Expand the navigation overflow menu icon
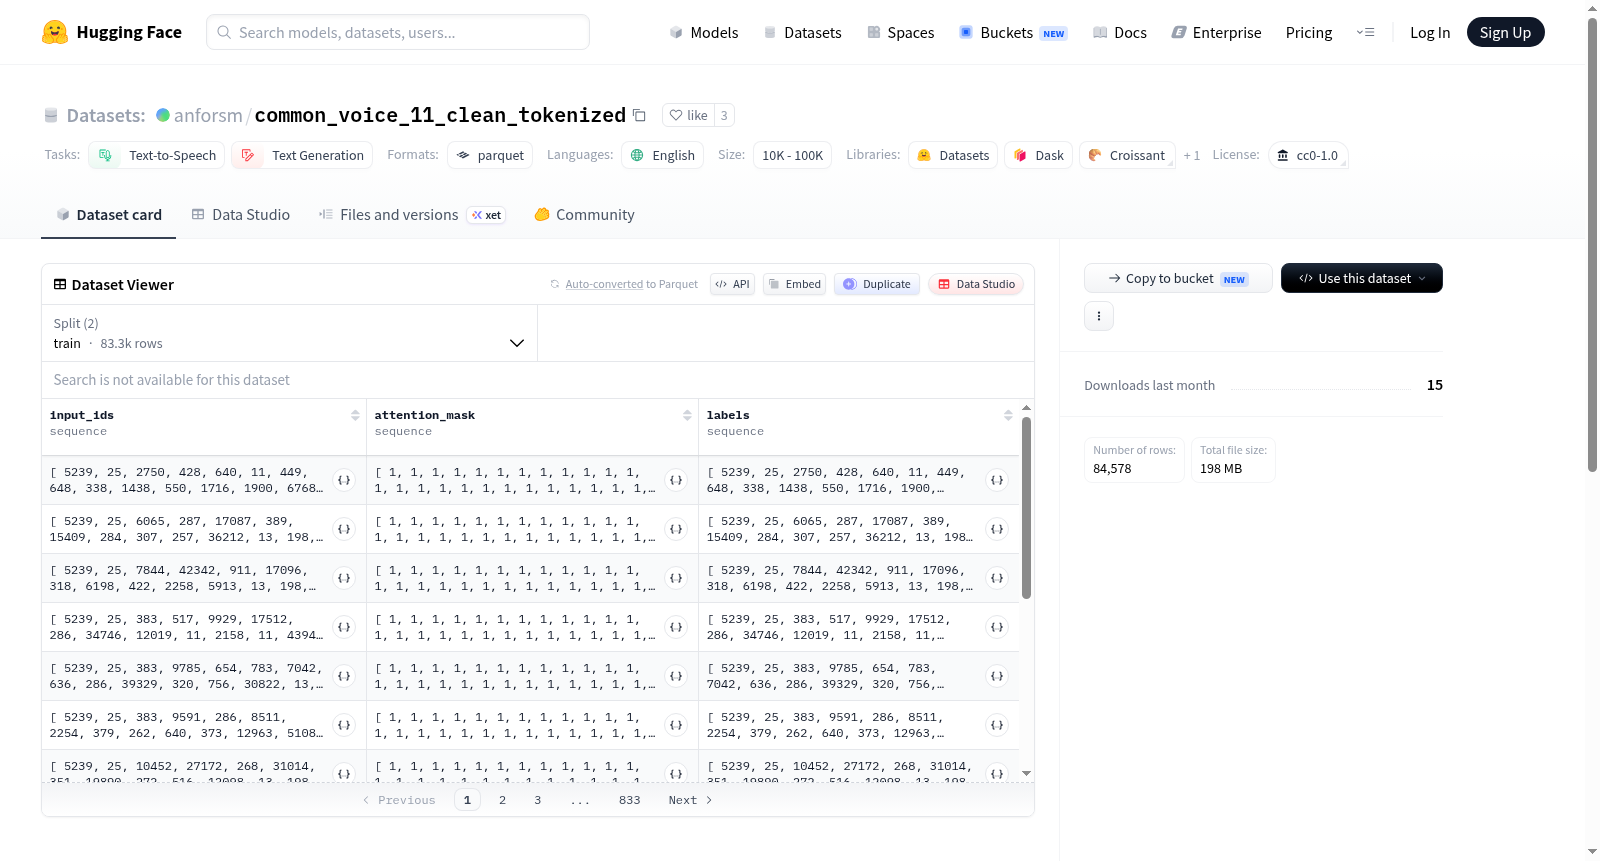The image size is (1600, 861). tap(1365, 32)
